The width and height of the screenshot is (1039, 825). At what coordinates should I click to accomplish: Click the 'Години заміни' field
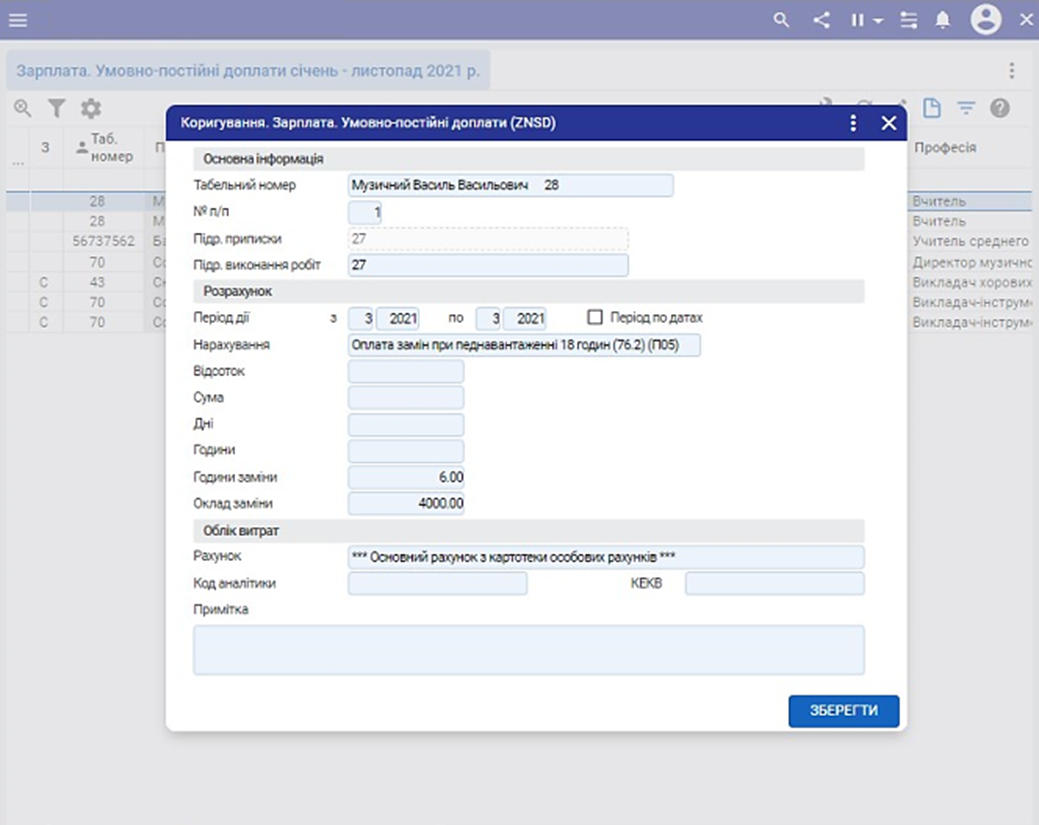(x=406, y=477)
